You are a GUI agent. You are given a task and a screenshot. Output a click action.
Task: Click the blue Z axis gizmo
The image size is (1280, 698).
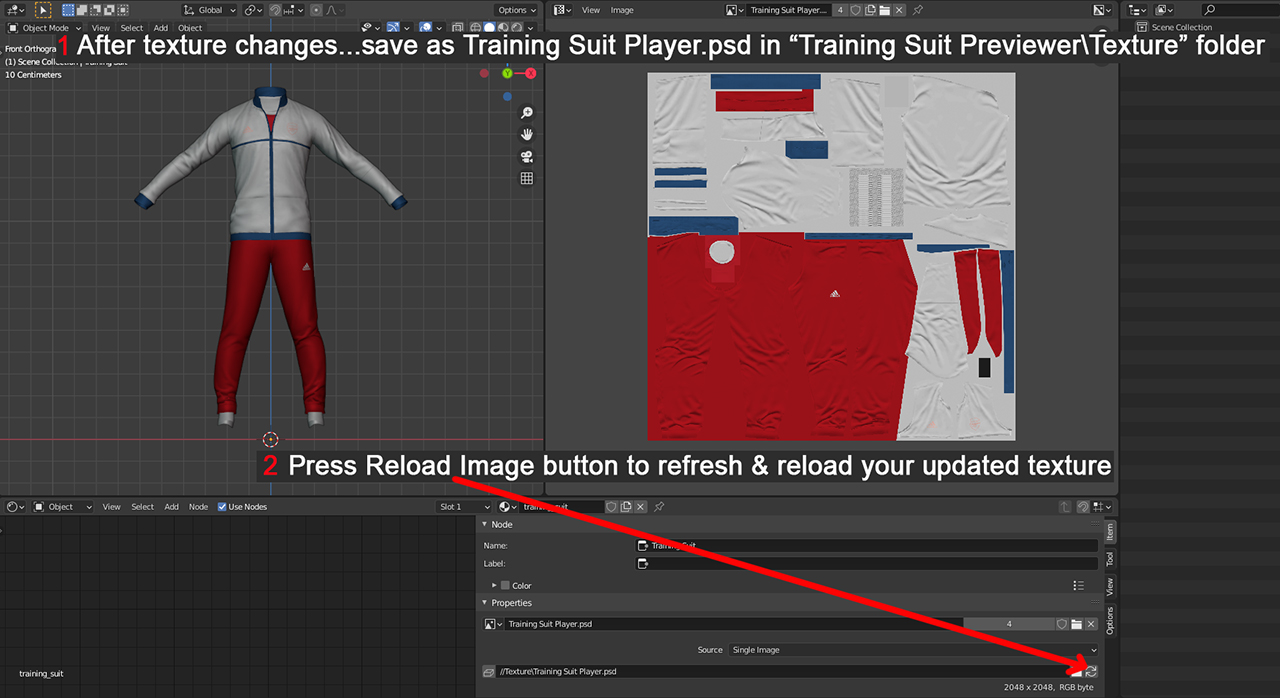(508, 96)
